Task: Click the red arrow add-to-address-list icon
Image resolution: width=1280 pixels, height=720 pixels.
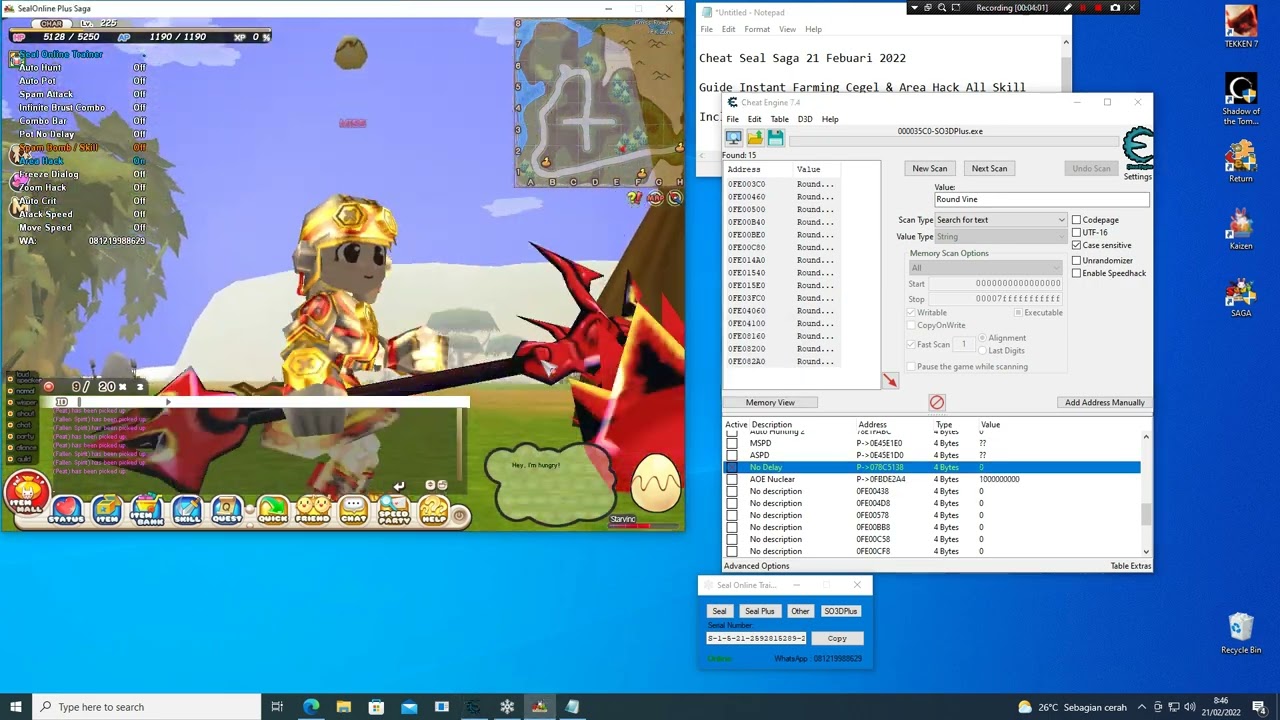Action: point(890,381)
